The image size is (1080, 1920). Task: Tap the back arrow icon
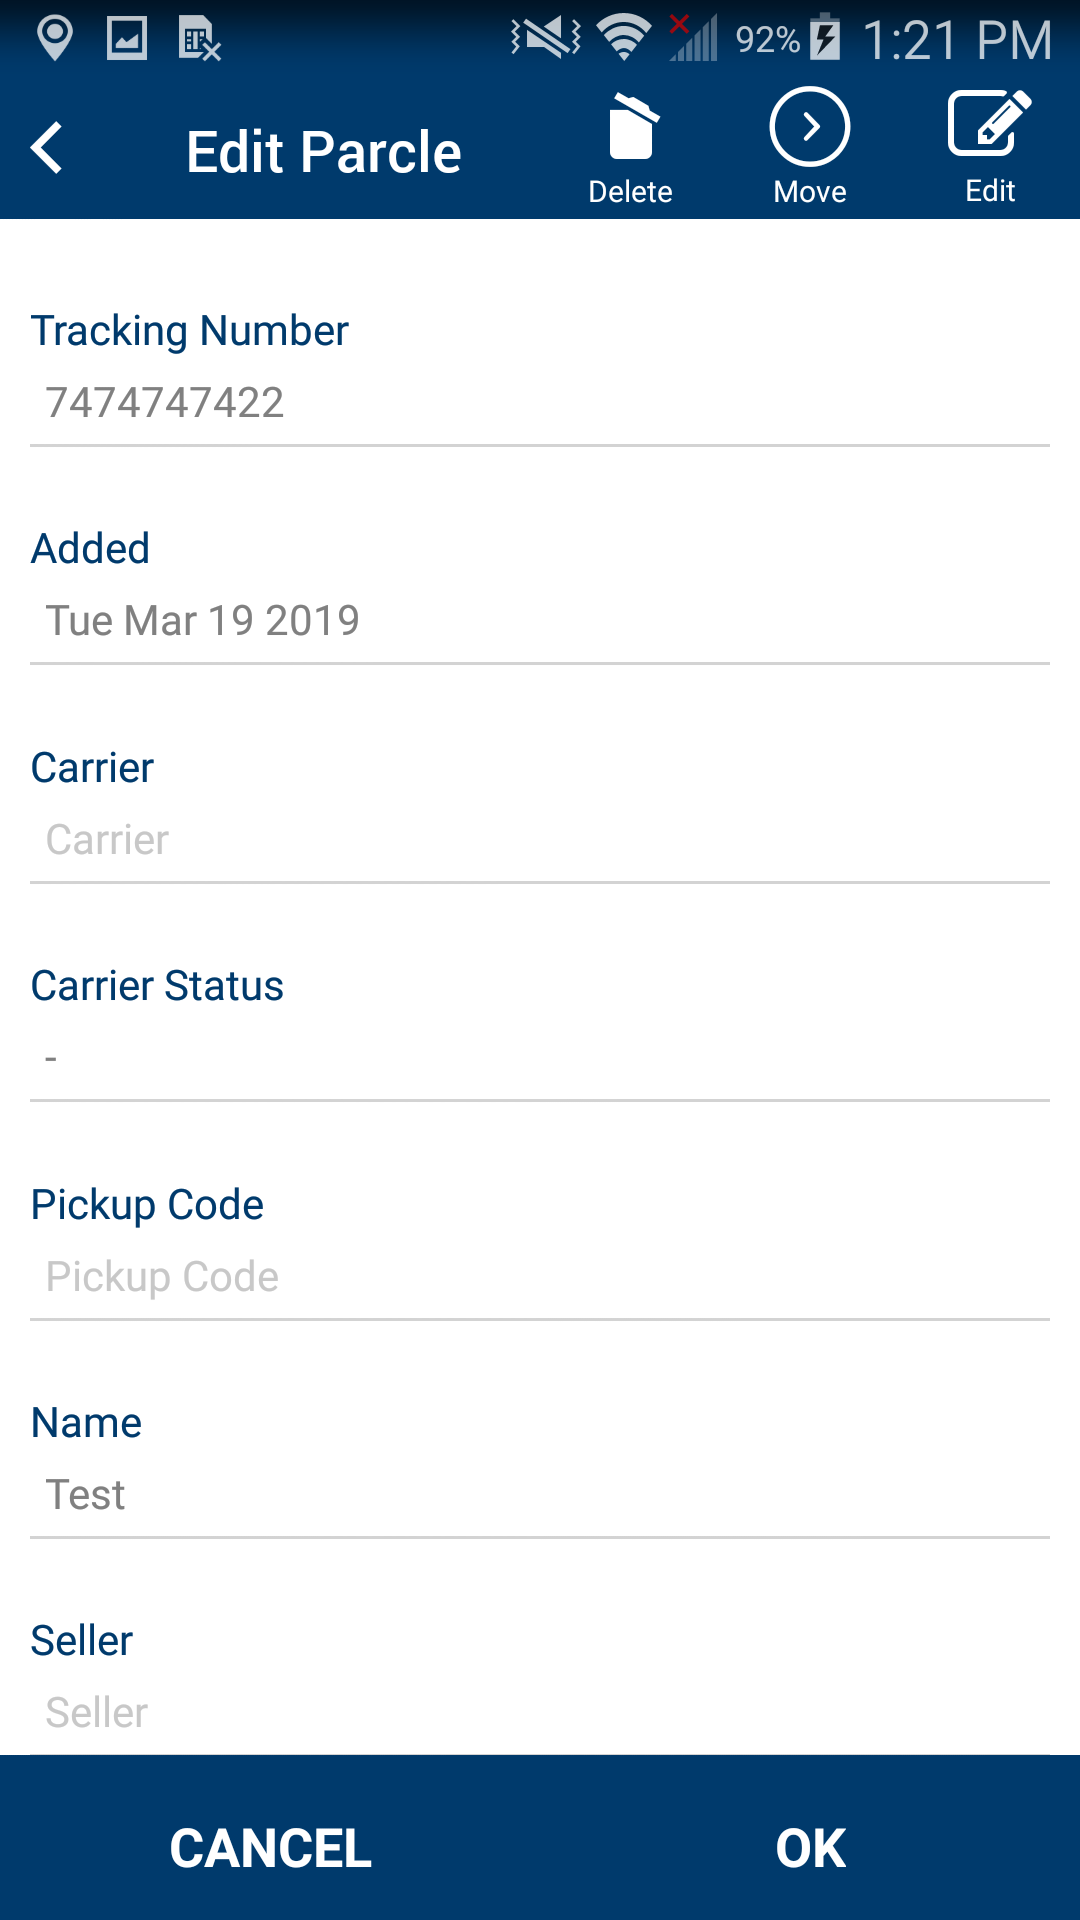(x=48, y=149)
